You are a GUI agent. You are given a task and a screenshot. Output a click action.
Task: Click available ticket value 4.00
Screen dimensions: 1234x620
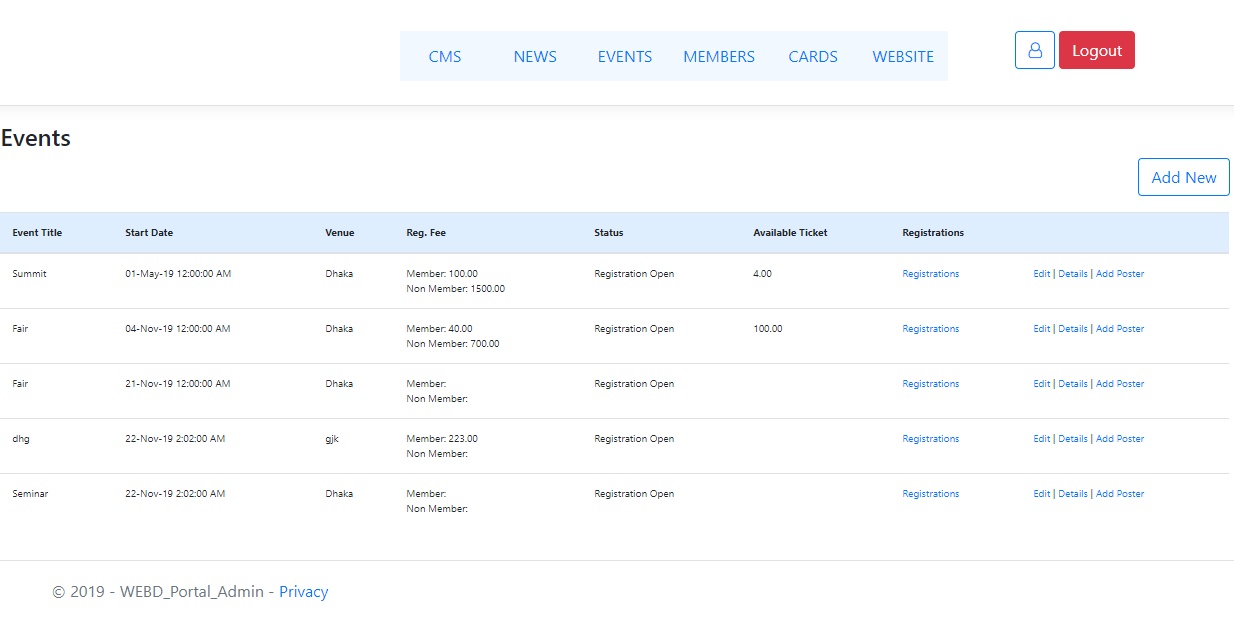point(762,274)
